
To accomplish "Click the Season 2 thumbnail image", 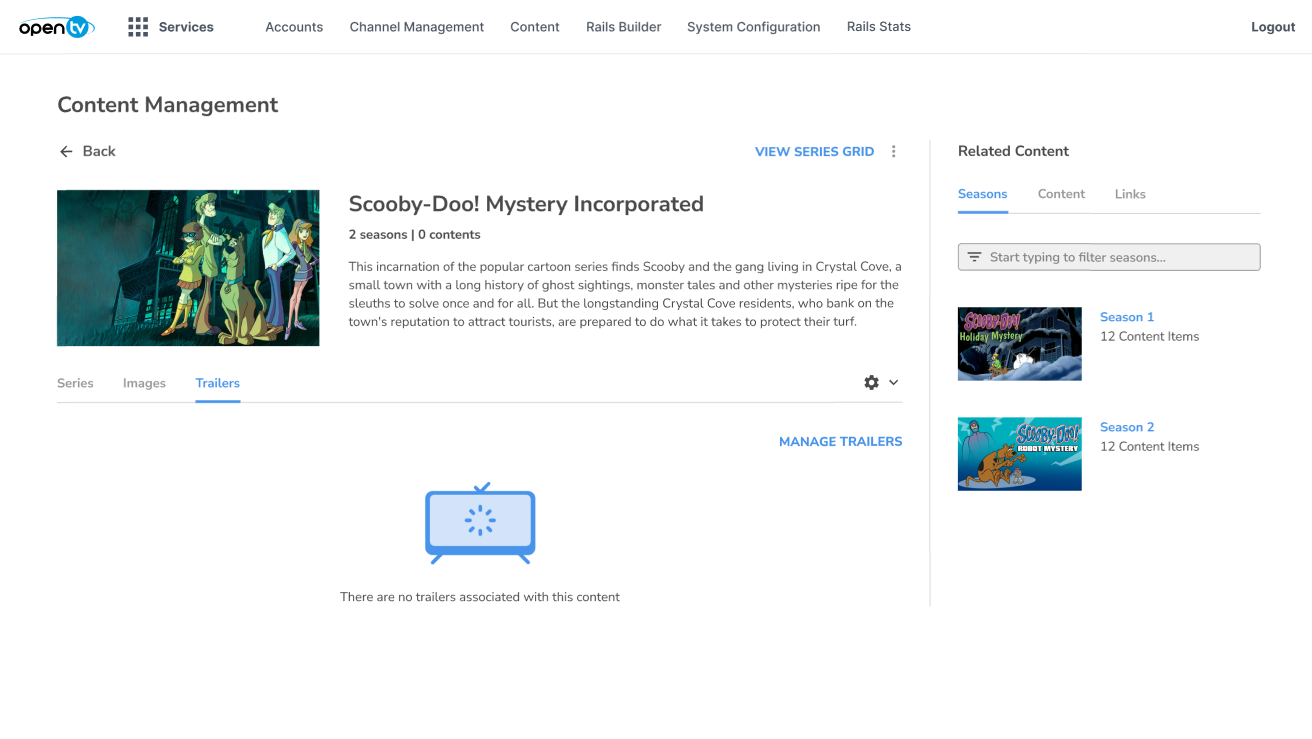I will [x=1020, y=454].
